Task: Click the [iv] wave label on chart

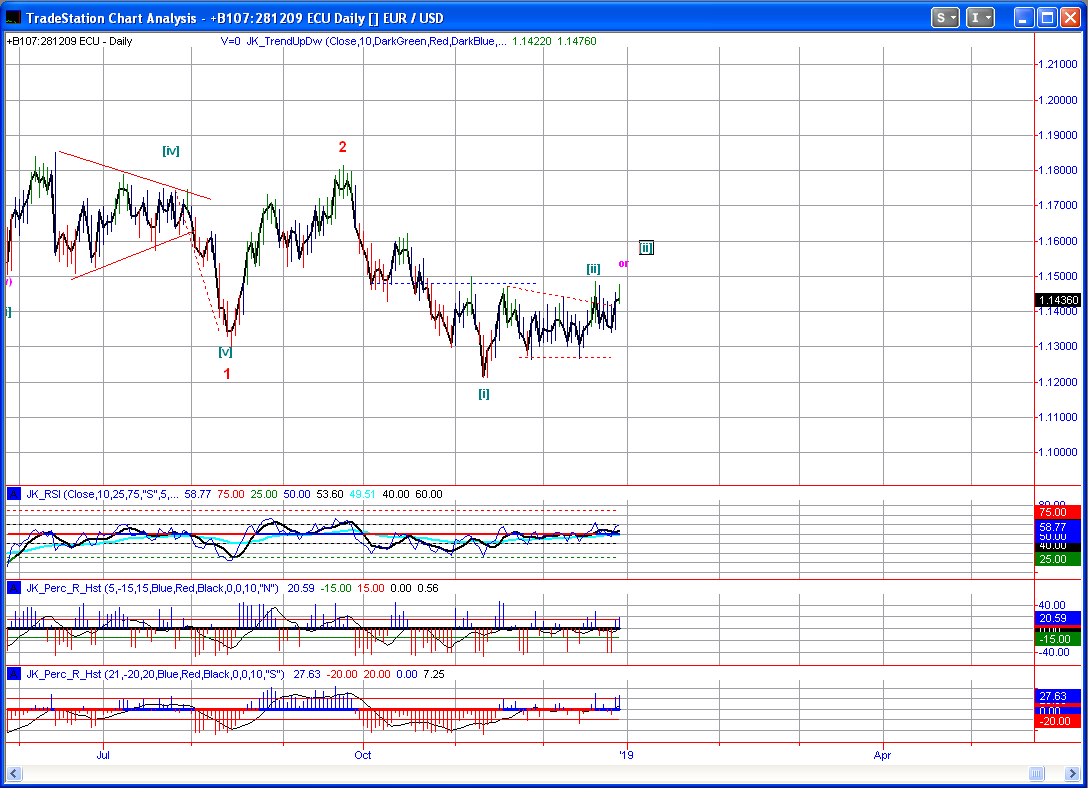Action: (171, 151)
